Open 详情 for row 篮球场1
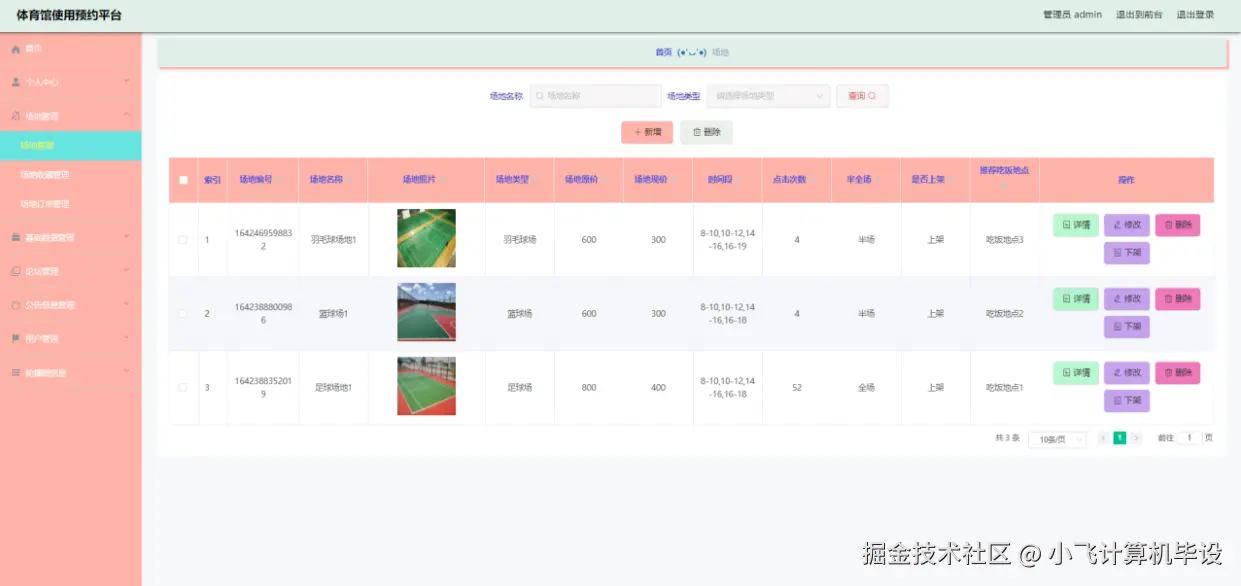This screenshot has width=1241, height=586. (1076, 299)
